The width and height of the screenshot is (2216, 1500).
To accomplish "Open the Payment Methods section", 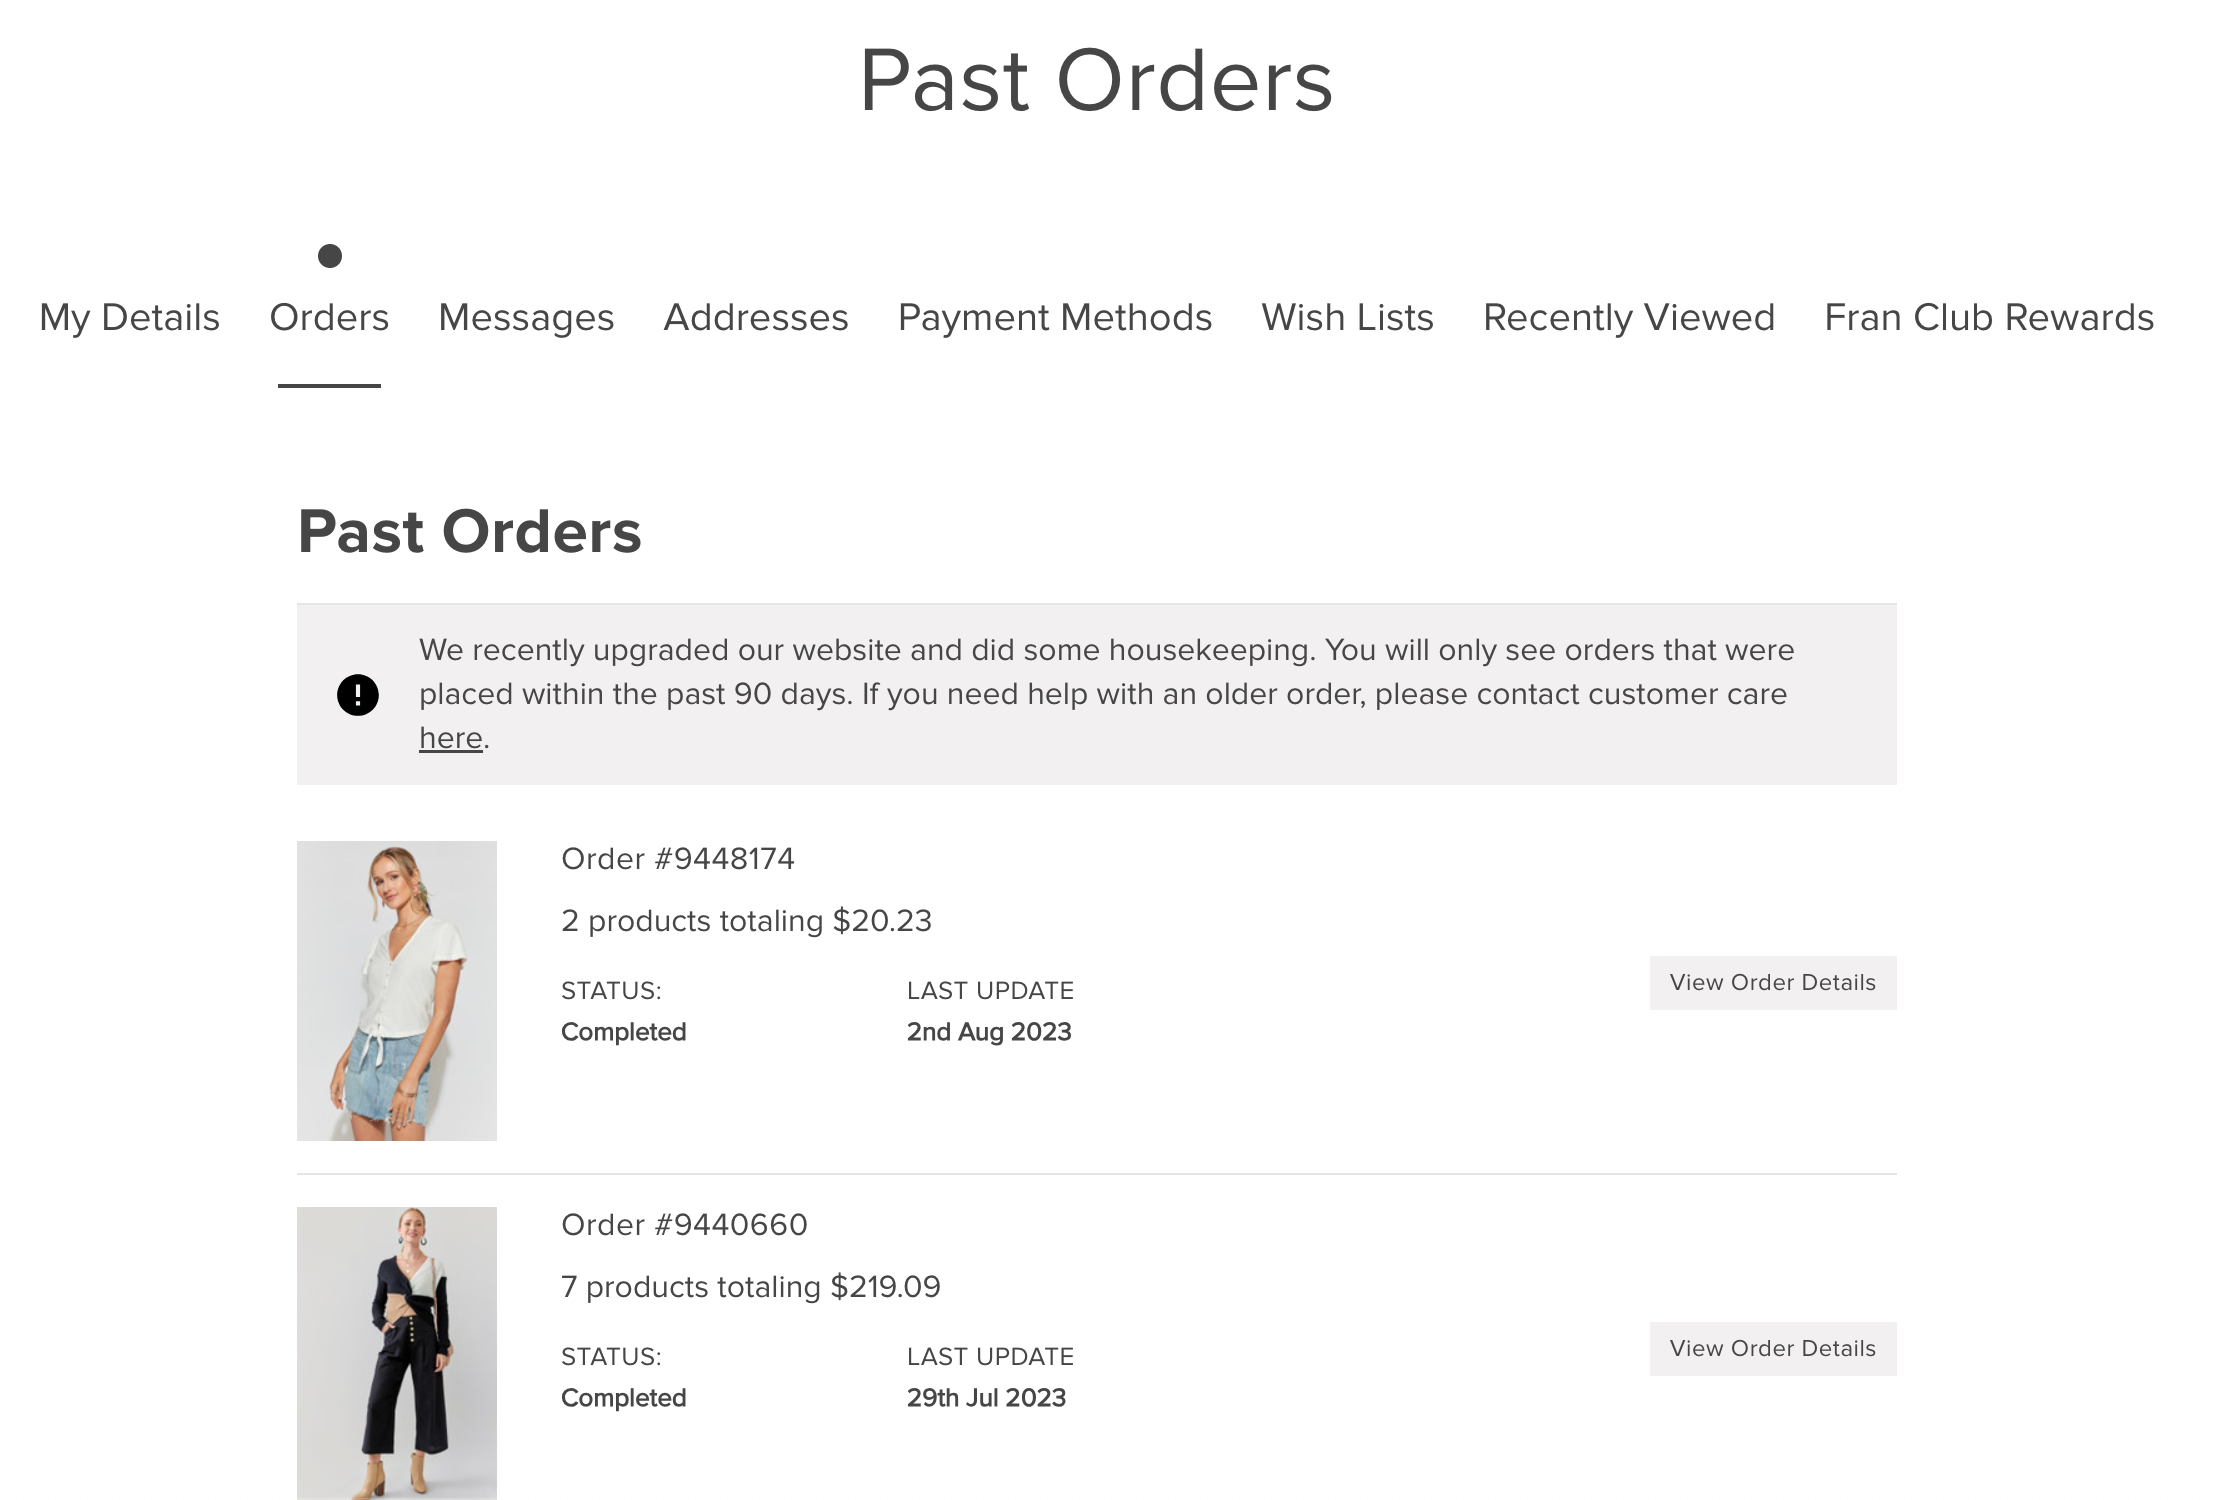I will (1054, 316).
